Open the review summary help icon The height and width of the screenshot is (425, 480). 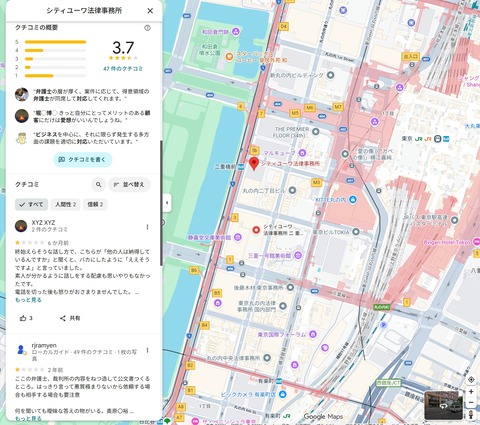pos(147,28)
